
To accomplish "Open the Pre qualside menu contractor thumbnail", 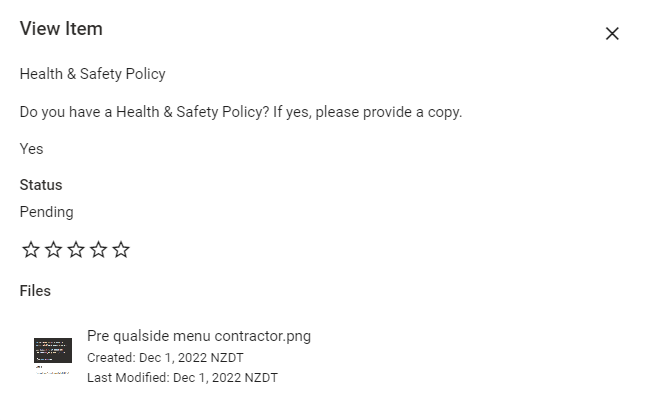I will tap(53, 356).
